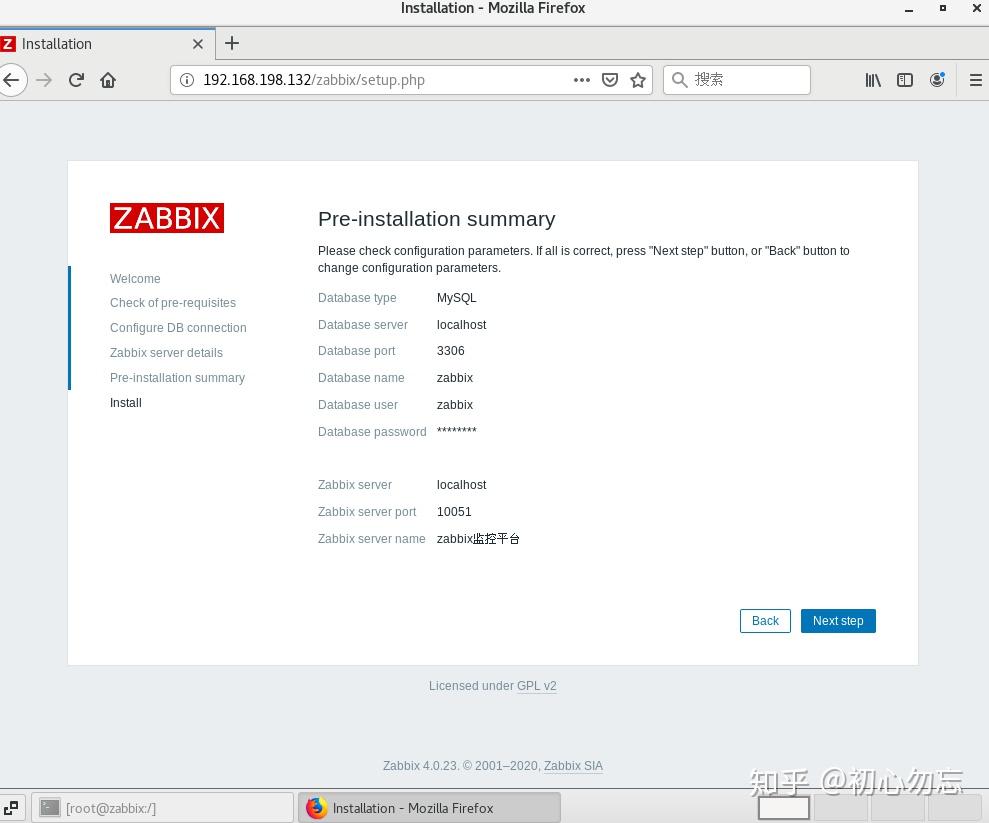The width and height of the screenshot is (989, 823).
Task: Click the Back button
Action: (764, 620)
